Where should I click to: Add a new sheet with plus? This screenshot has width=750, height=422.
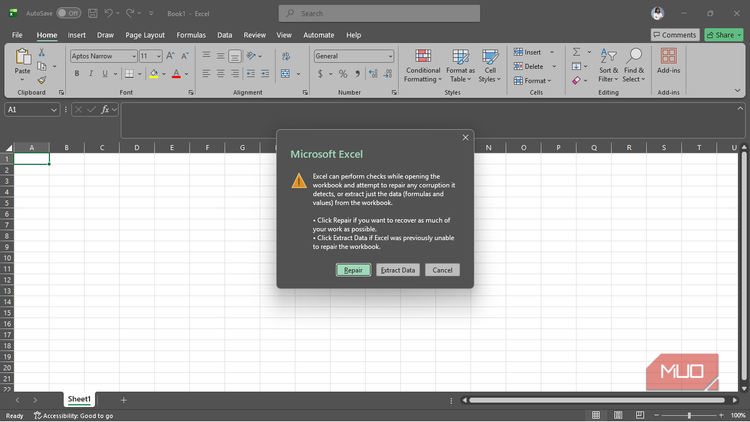pos(123,400)
